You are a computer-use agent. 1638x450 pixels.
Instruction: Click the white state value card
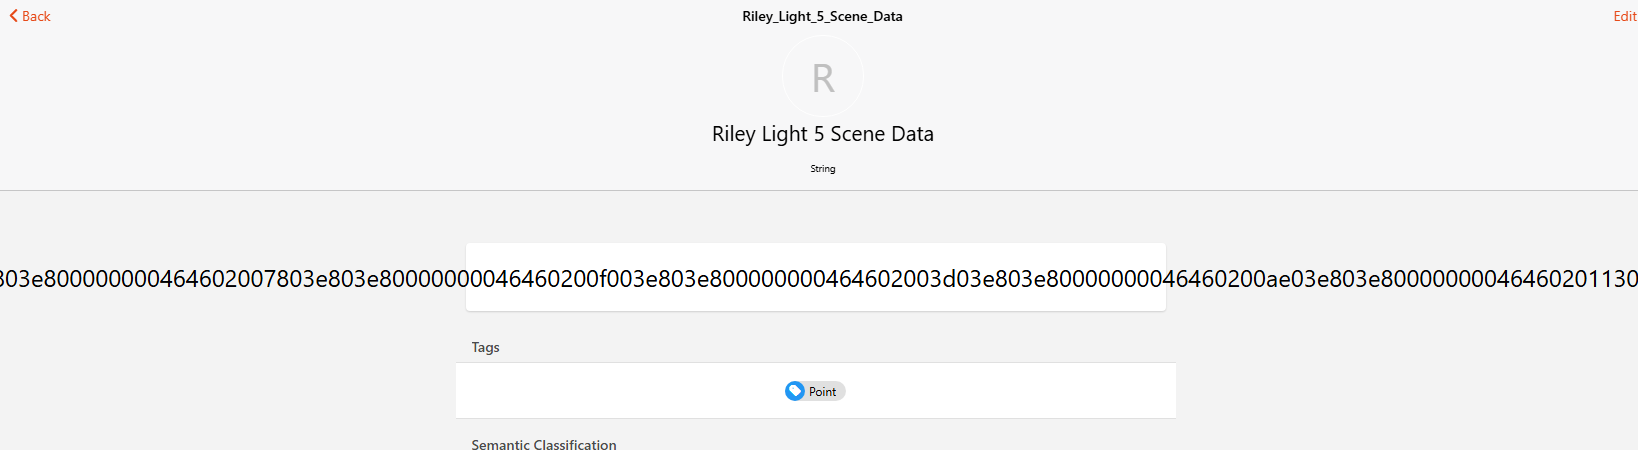point(816,277)
